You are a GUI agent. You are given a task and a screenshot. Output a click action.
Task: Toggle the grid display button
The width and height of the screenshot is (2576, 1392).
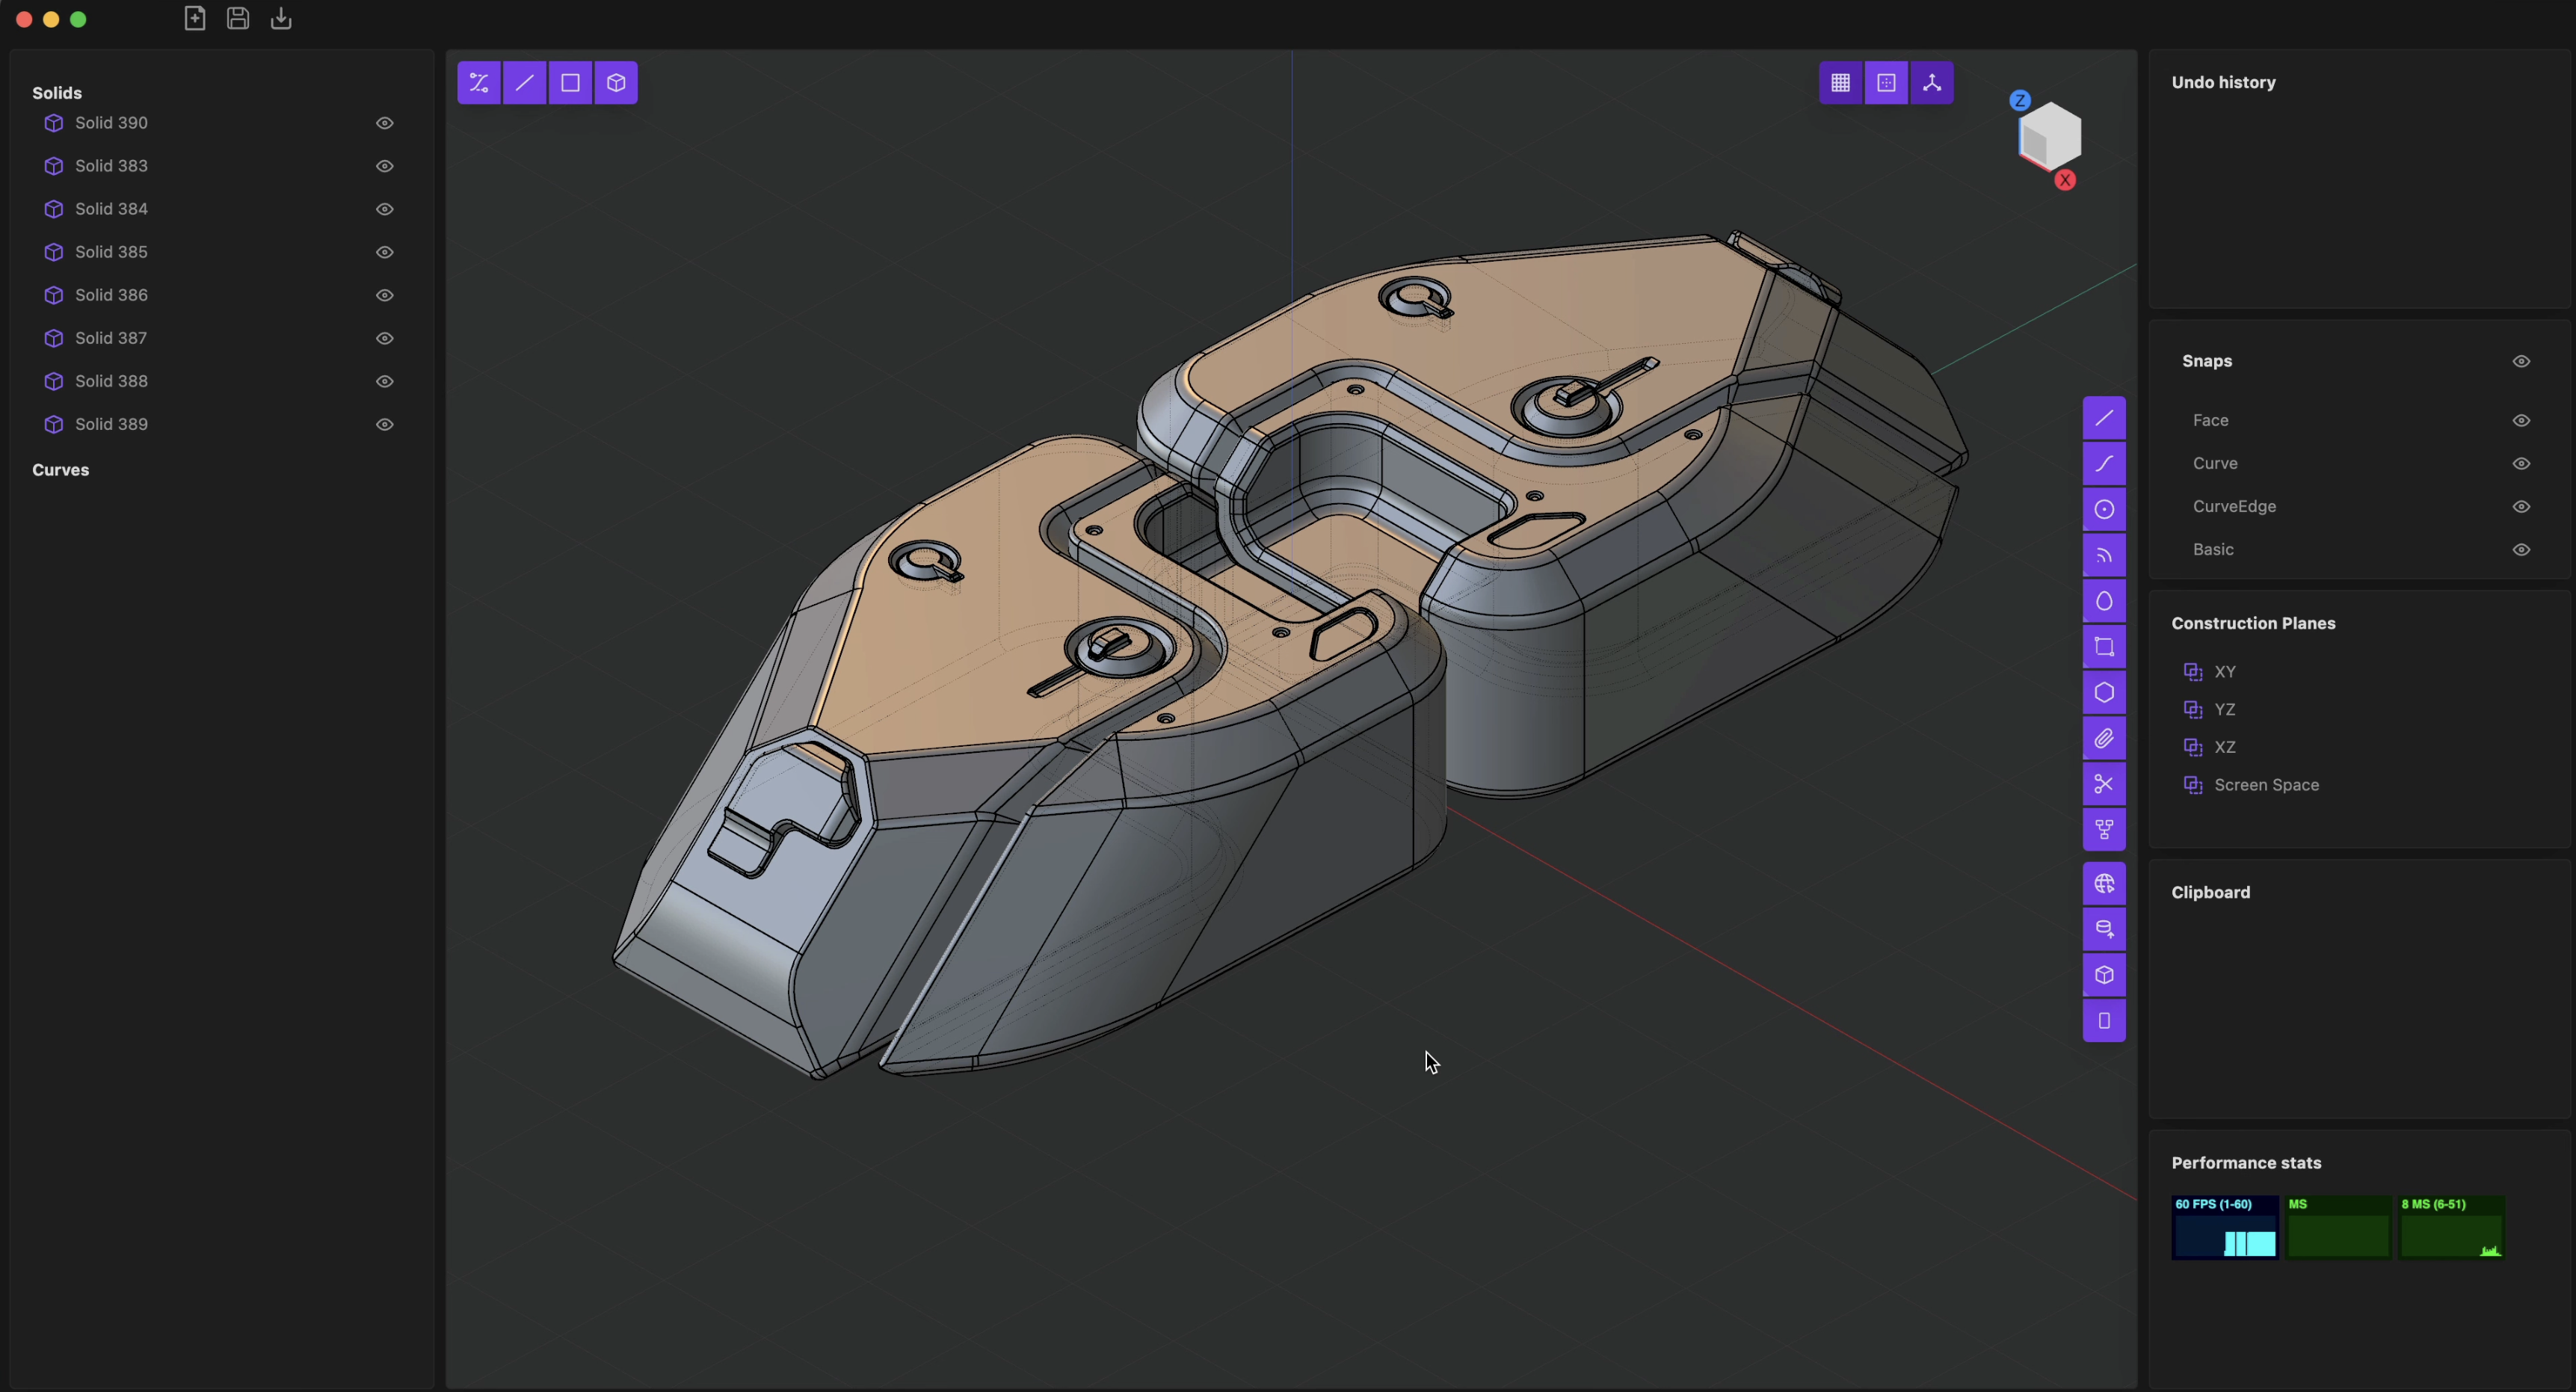point(1840,83)
